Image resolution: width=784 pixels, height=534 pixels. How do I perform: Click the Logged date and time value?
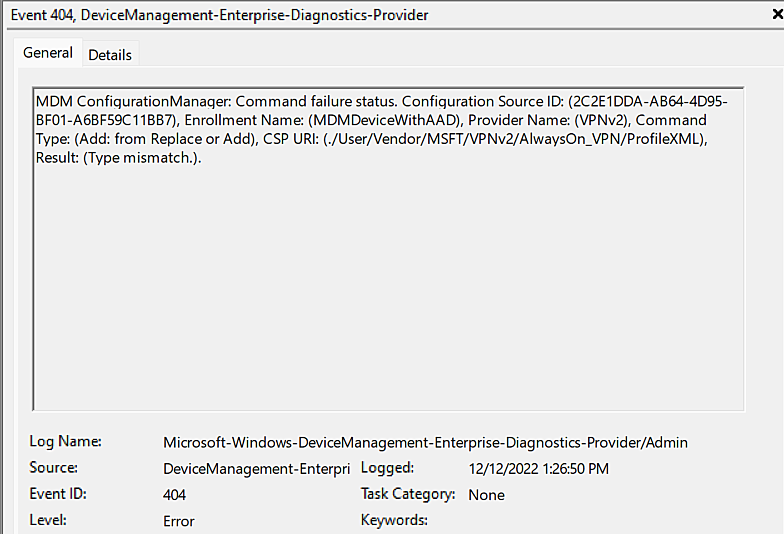(x=538, y=468)
